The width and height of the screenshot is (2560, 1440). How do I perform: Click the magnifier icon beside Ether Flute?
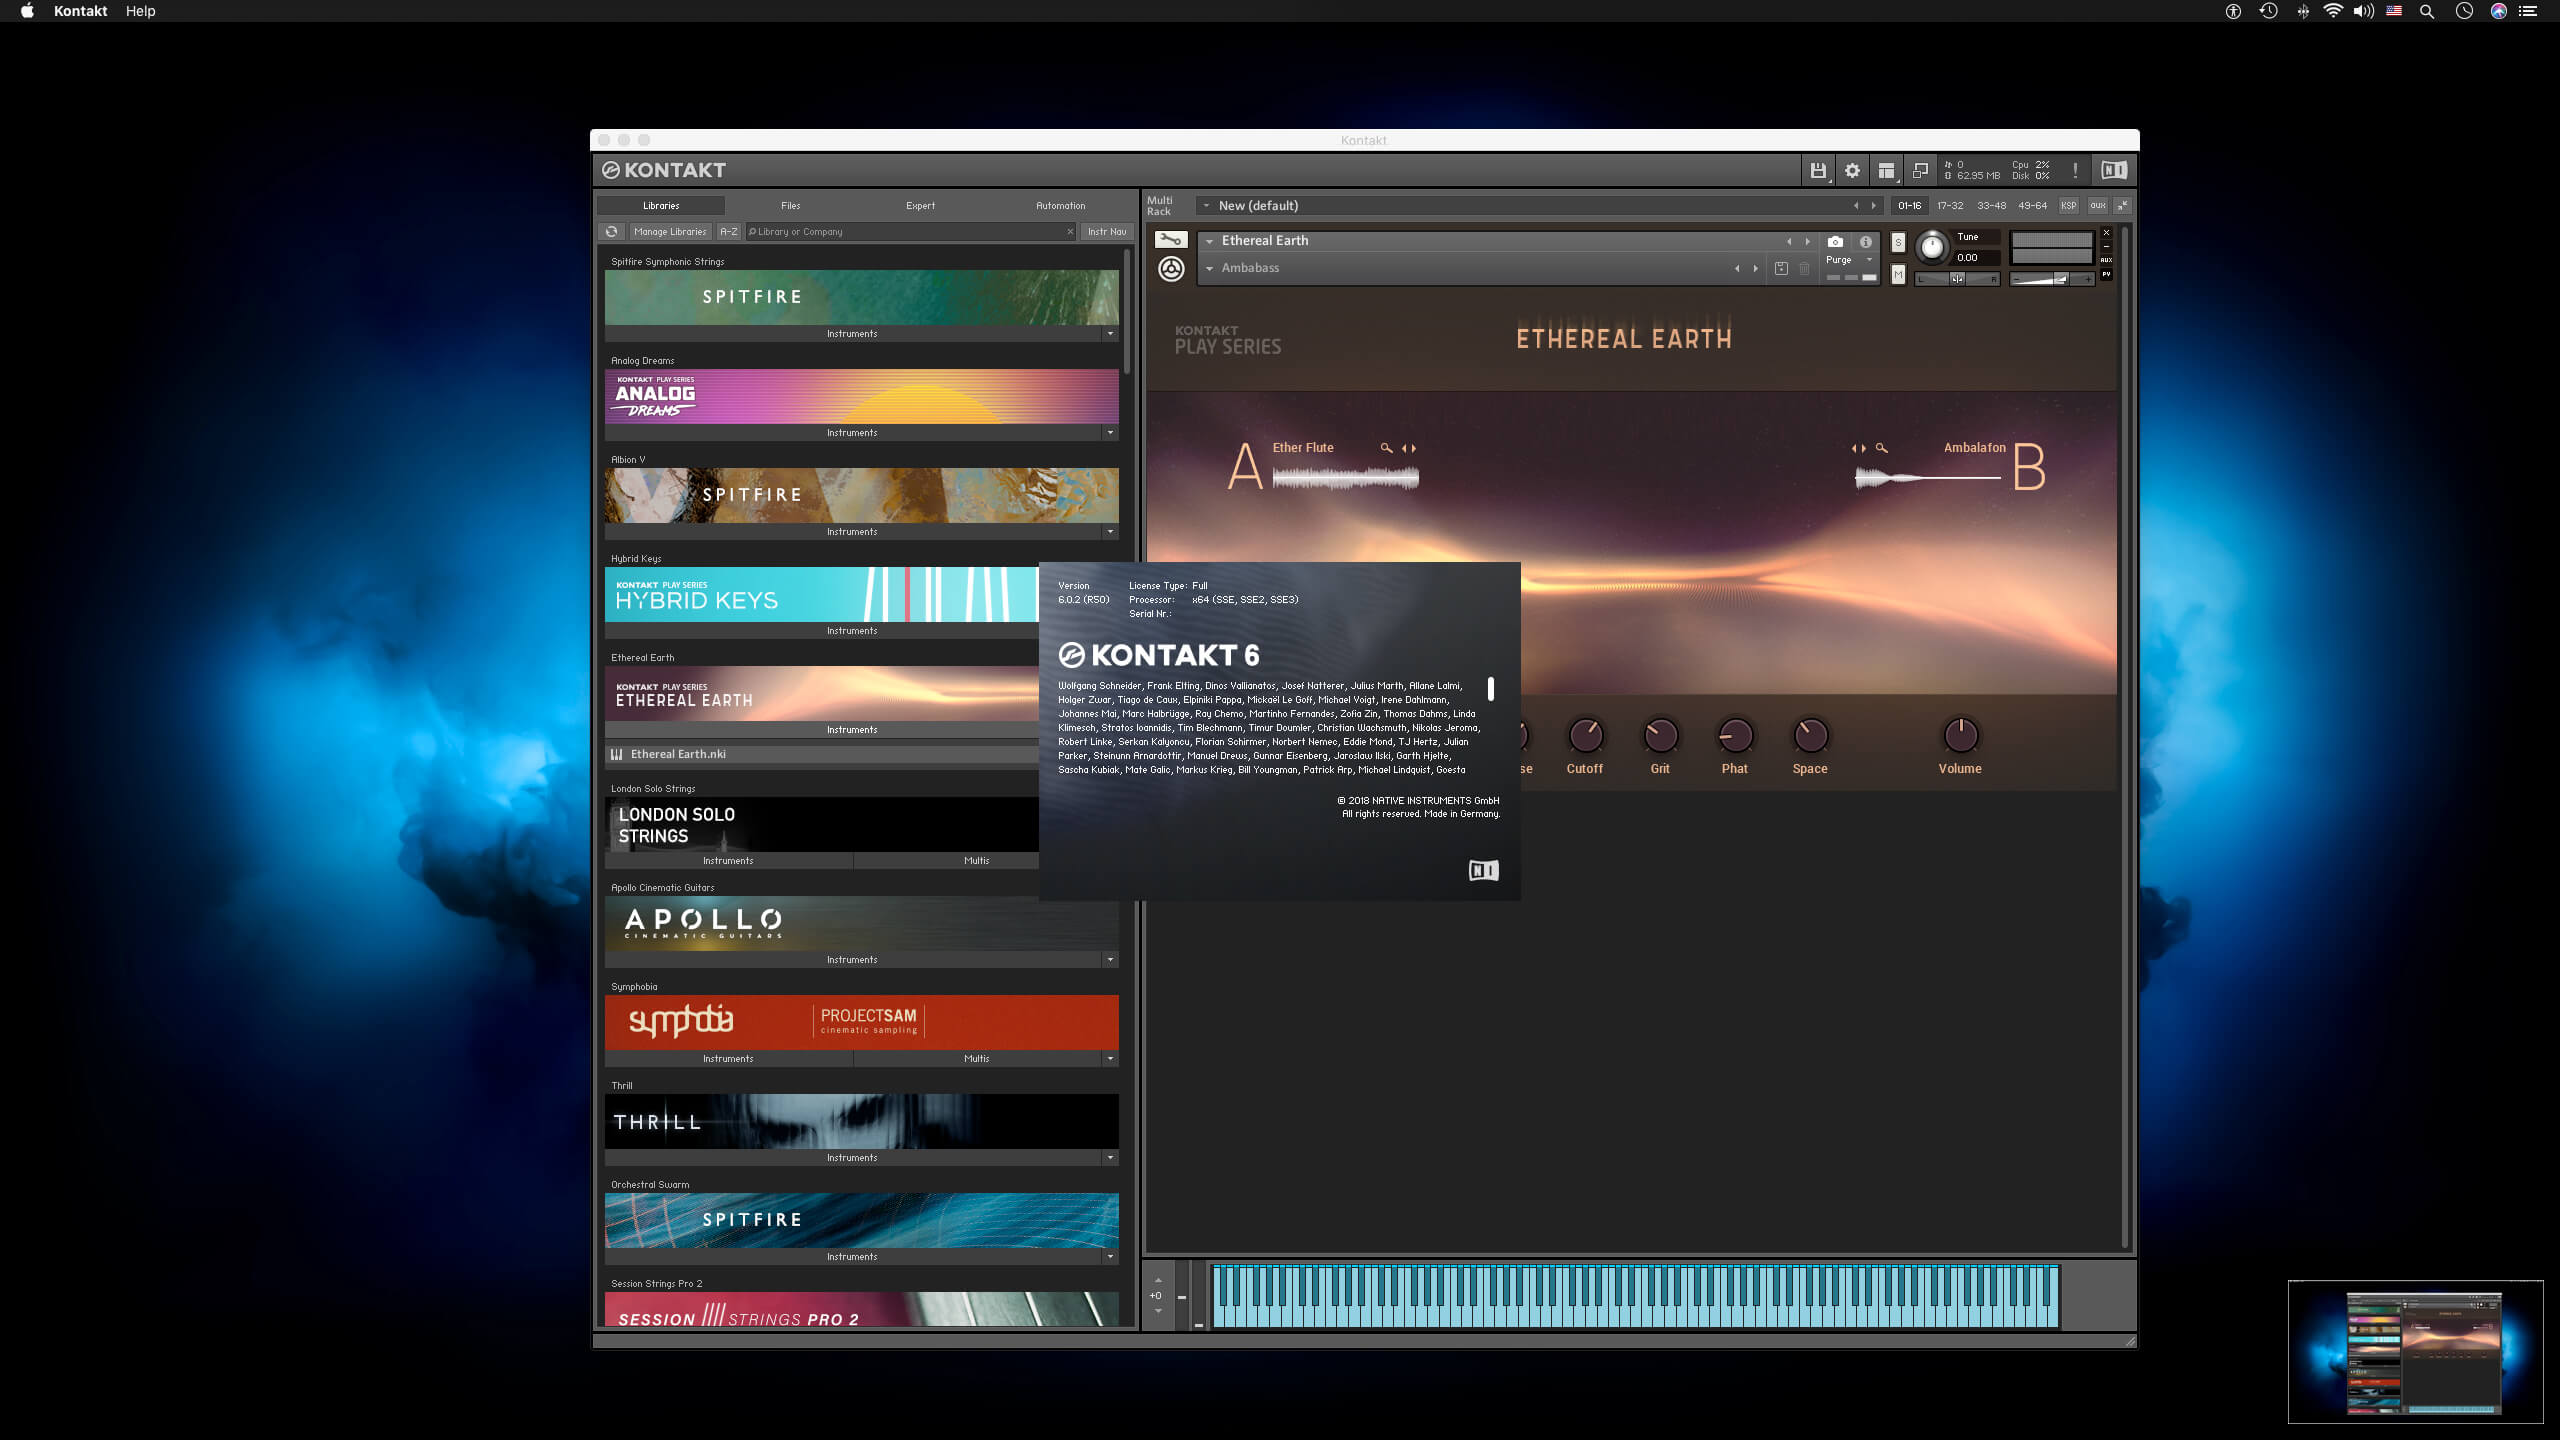tap(1386, 448)
